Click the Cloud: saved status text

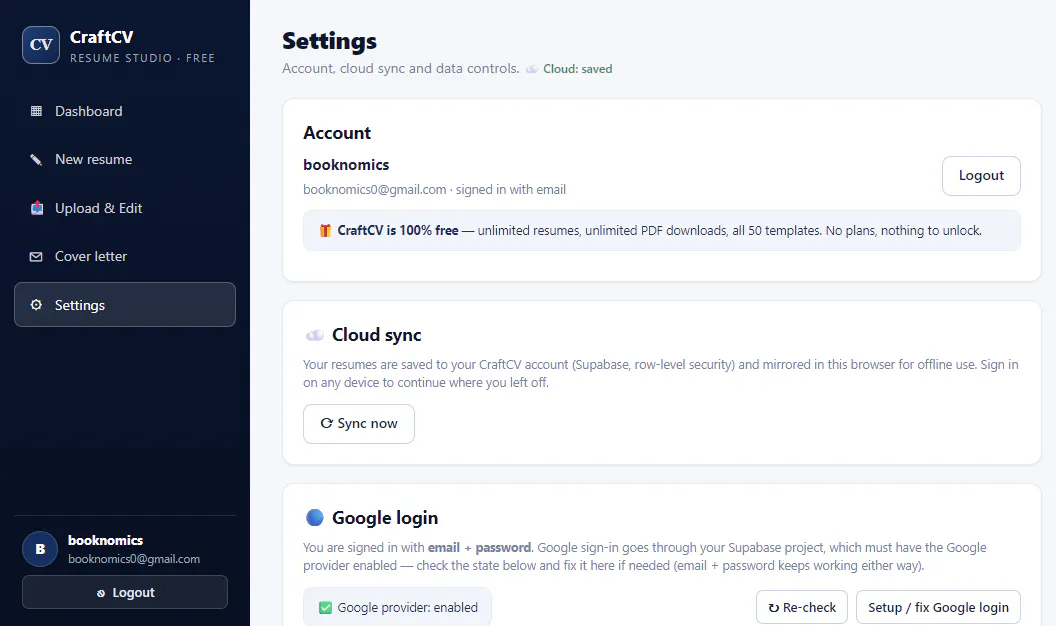(x=577, y=69)
